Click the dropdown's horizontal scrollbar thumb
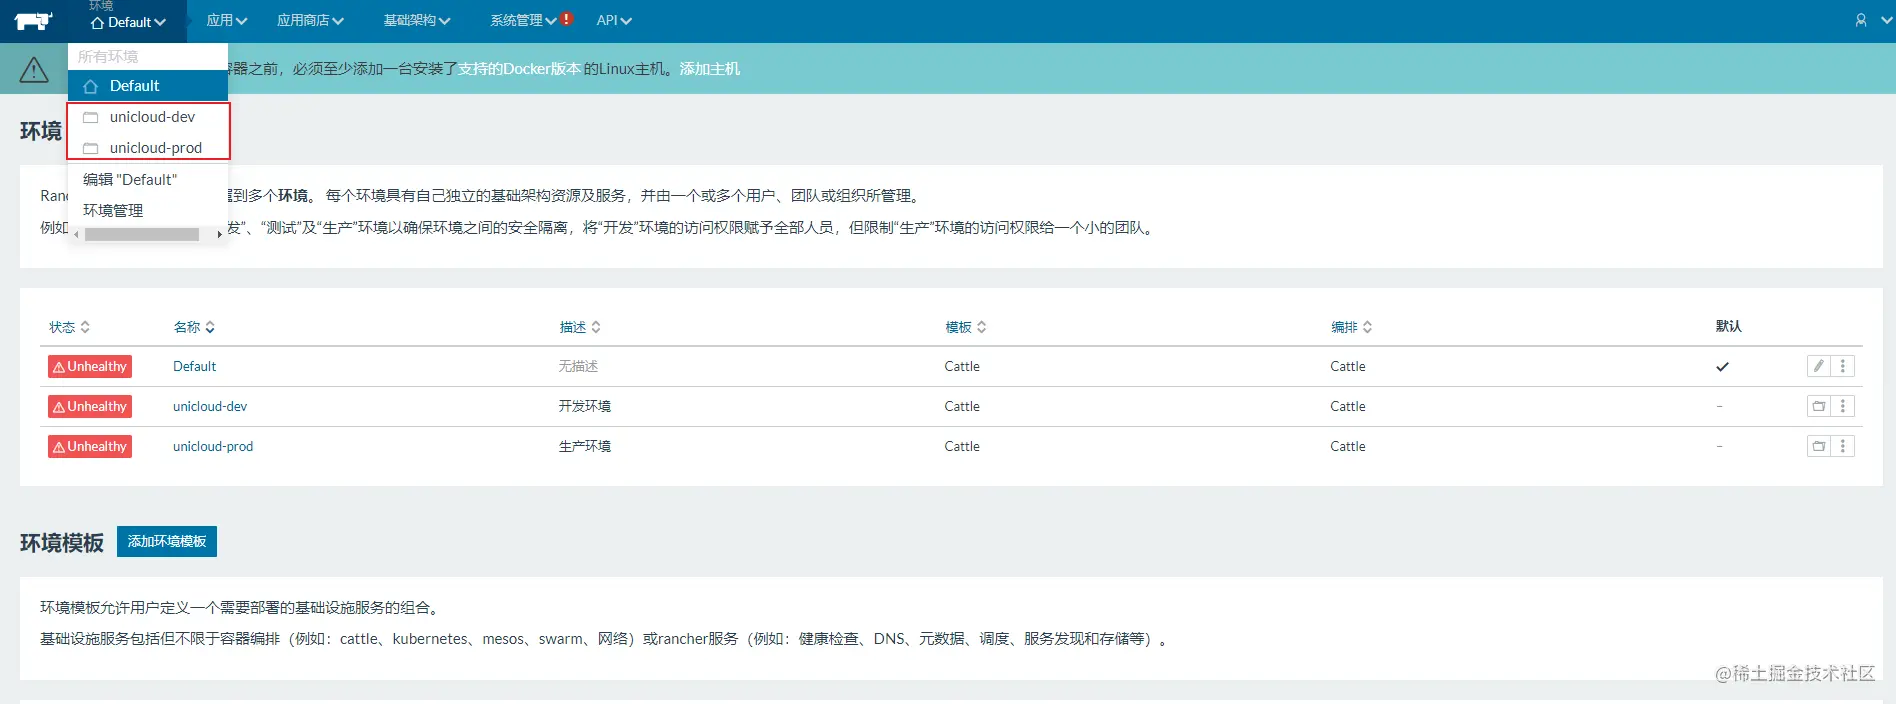 point(142,234)
